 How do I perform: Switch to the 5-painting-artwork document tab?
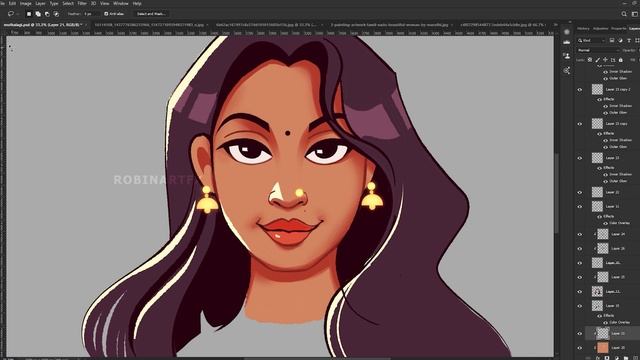tap(390, 25)
